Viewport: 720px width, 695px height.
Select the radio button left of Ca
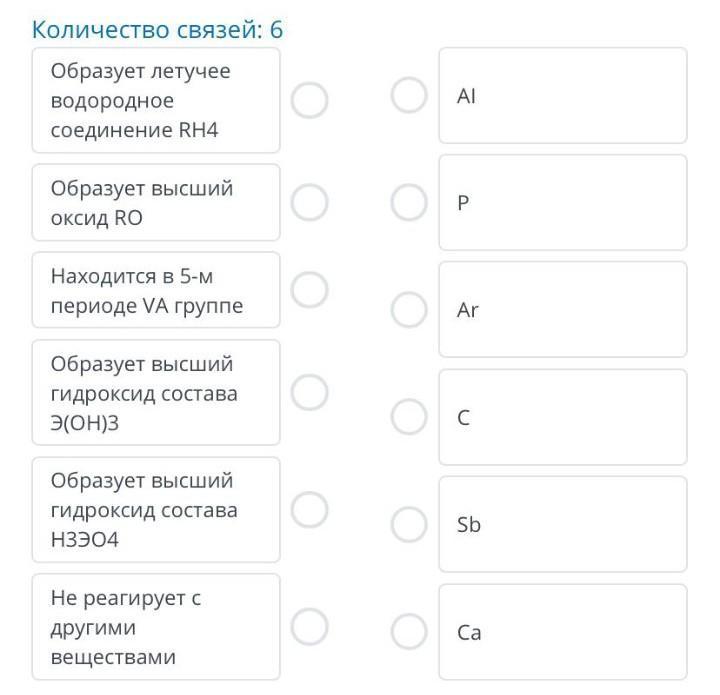click(409, 632)
